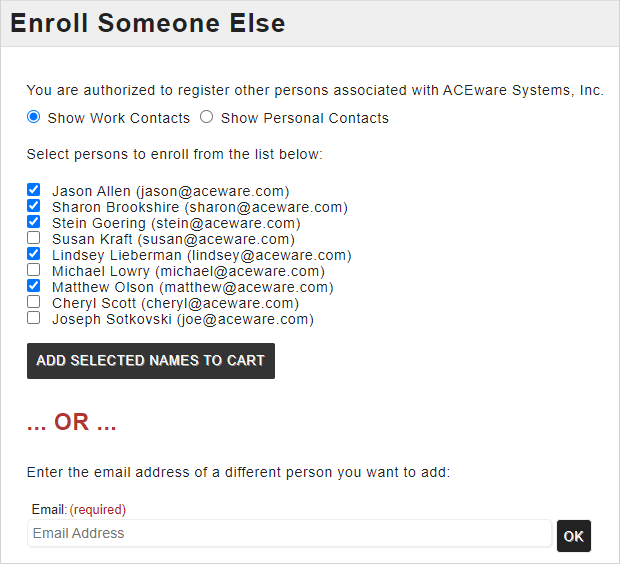Uncheck the Sharon Brookshire checkbox

click(x=34, y=205)
